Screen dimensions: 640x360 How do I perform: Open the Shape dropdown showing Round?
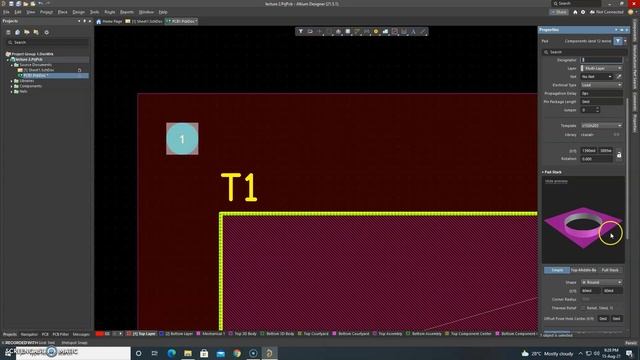[x=601, y=282]
